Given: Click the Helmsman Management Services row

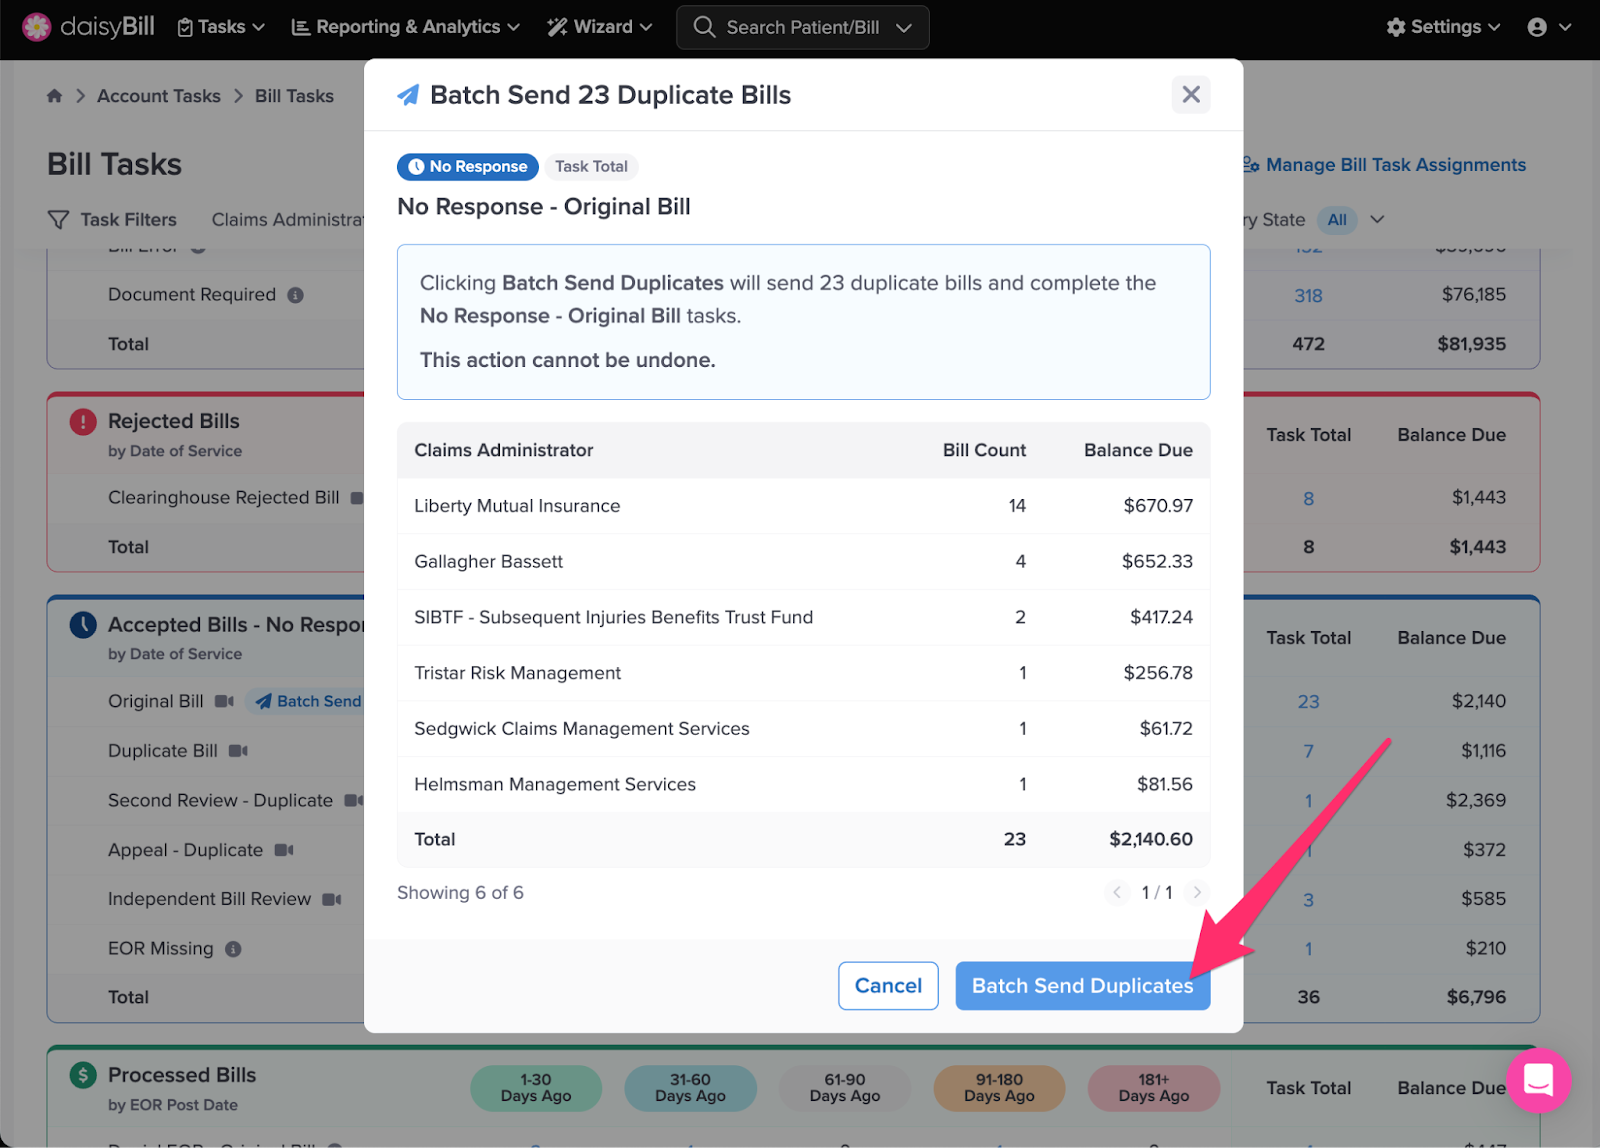Looking at the screenshot, I should click(803, 784).
